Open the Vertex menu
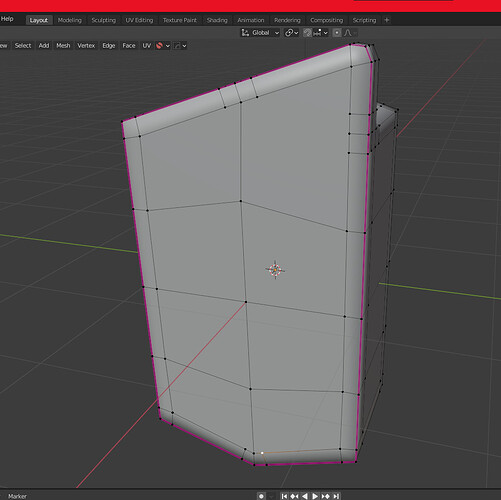The width and height of the screenshot is (501, 500). [86, 46]
